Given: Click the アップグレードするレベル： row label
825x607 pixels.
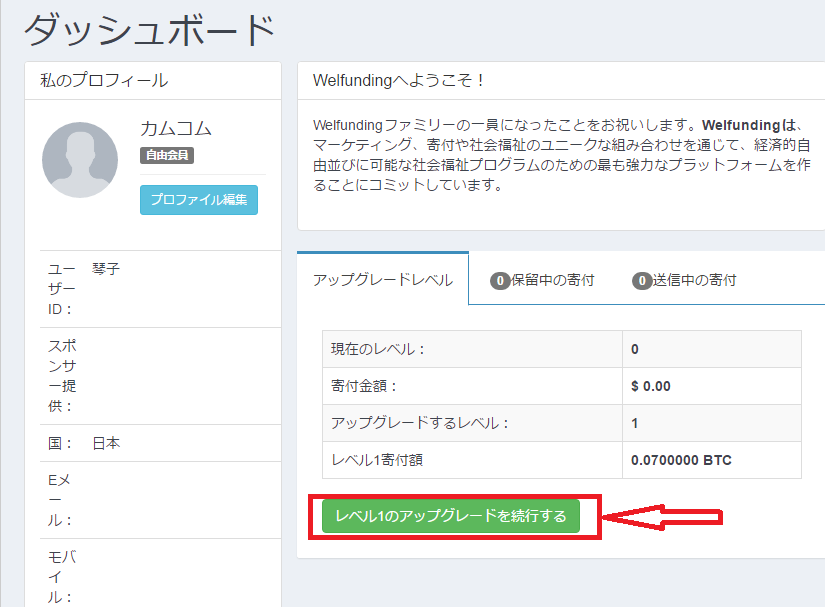Looking at the screenshot, I should pos(420,423).
